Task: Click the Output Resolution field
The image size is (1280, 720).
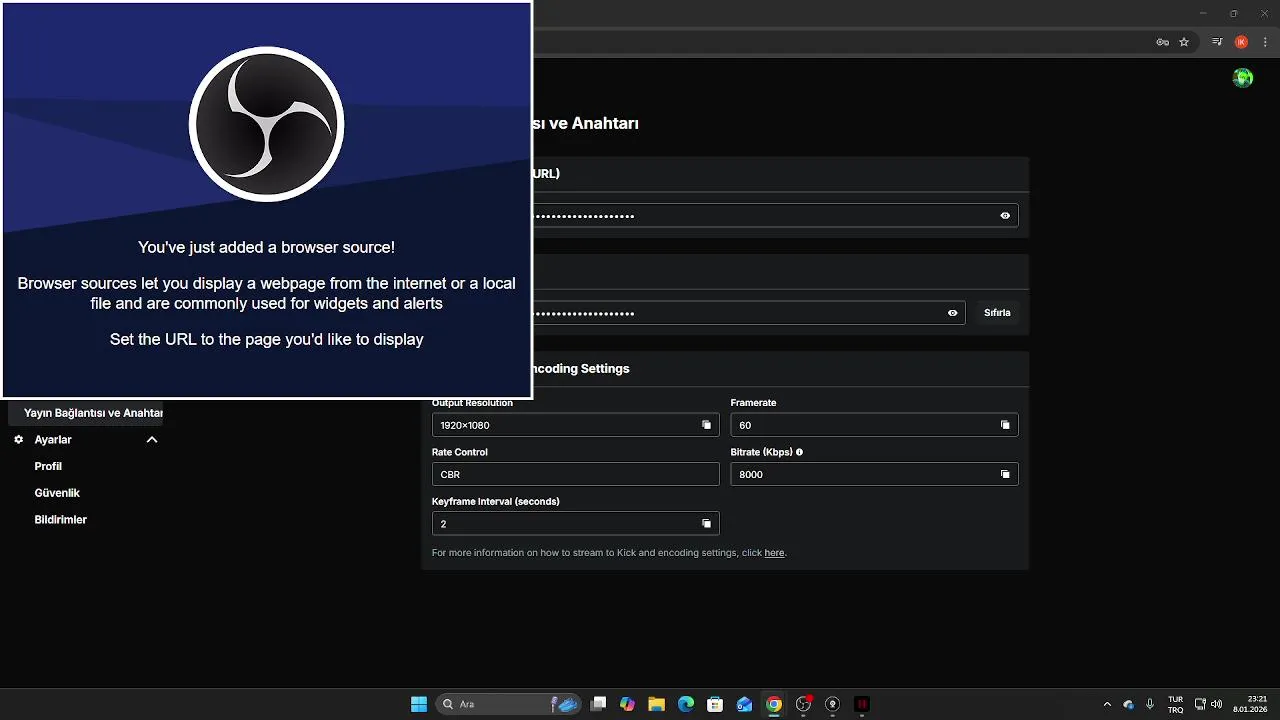Action: tap(575, 425)
